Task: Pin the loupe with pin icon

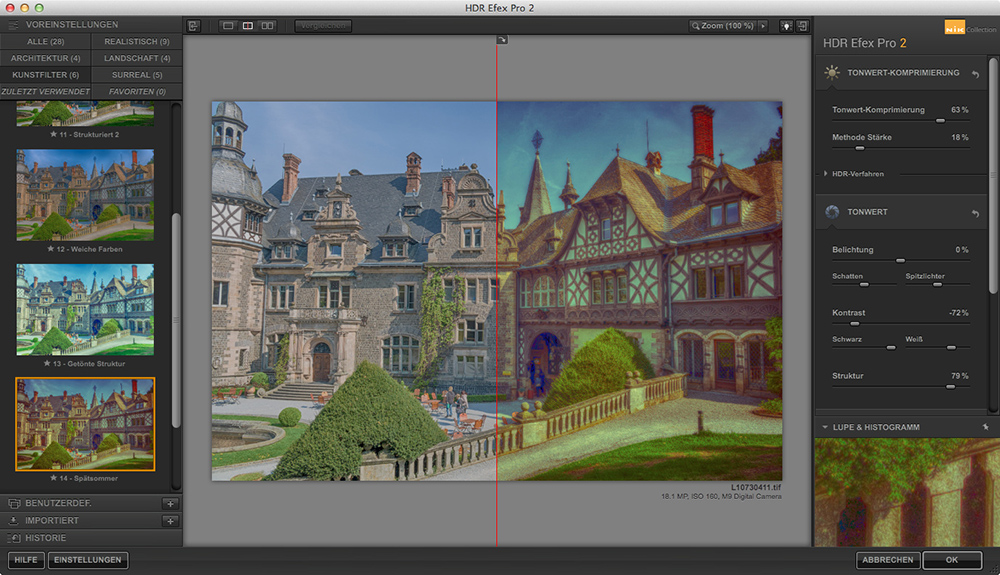Action: (x=984, y=427)
